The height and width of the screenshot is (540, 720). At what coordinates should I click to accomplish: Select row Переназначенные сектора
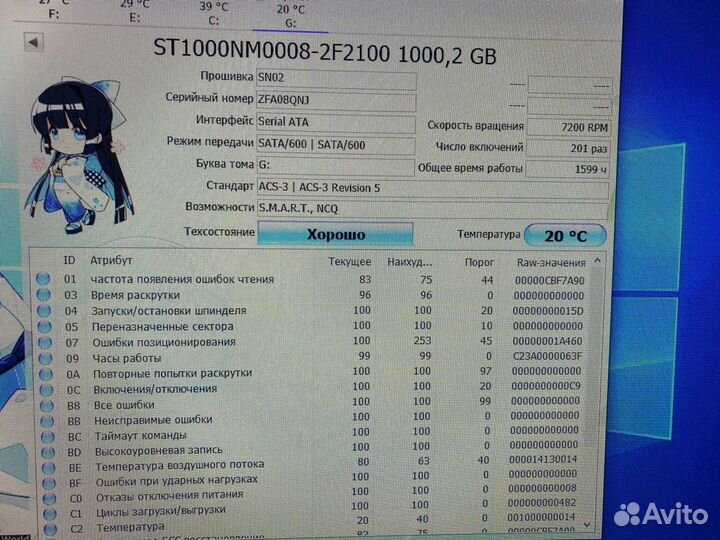[312, 326]
